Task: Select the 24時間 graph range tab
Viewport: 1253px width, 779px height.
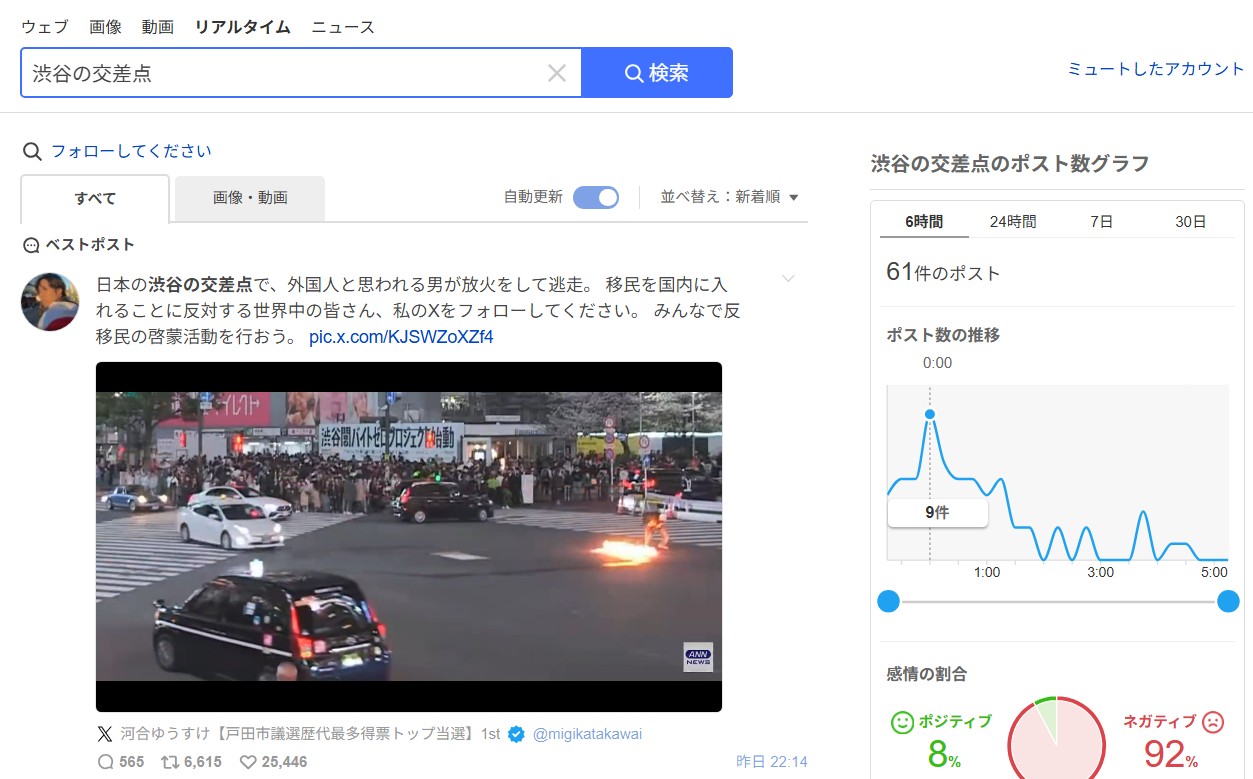Action: [x=1013, y=222]
